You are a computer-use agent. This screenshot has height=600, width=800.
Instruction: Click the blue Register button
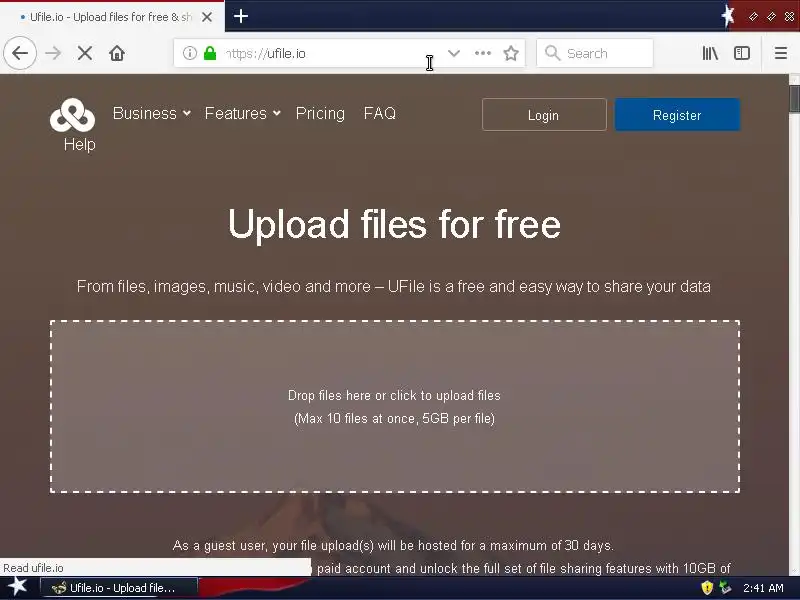(x=677, y=115)
